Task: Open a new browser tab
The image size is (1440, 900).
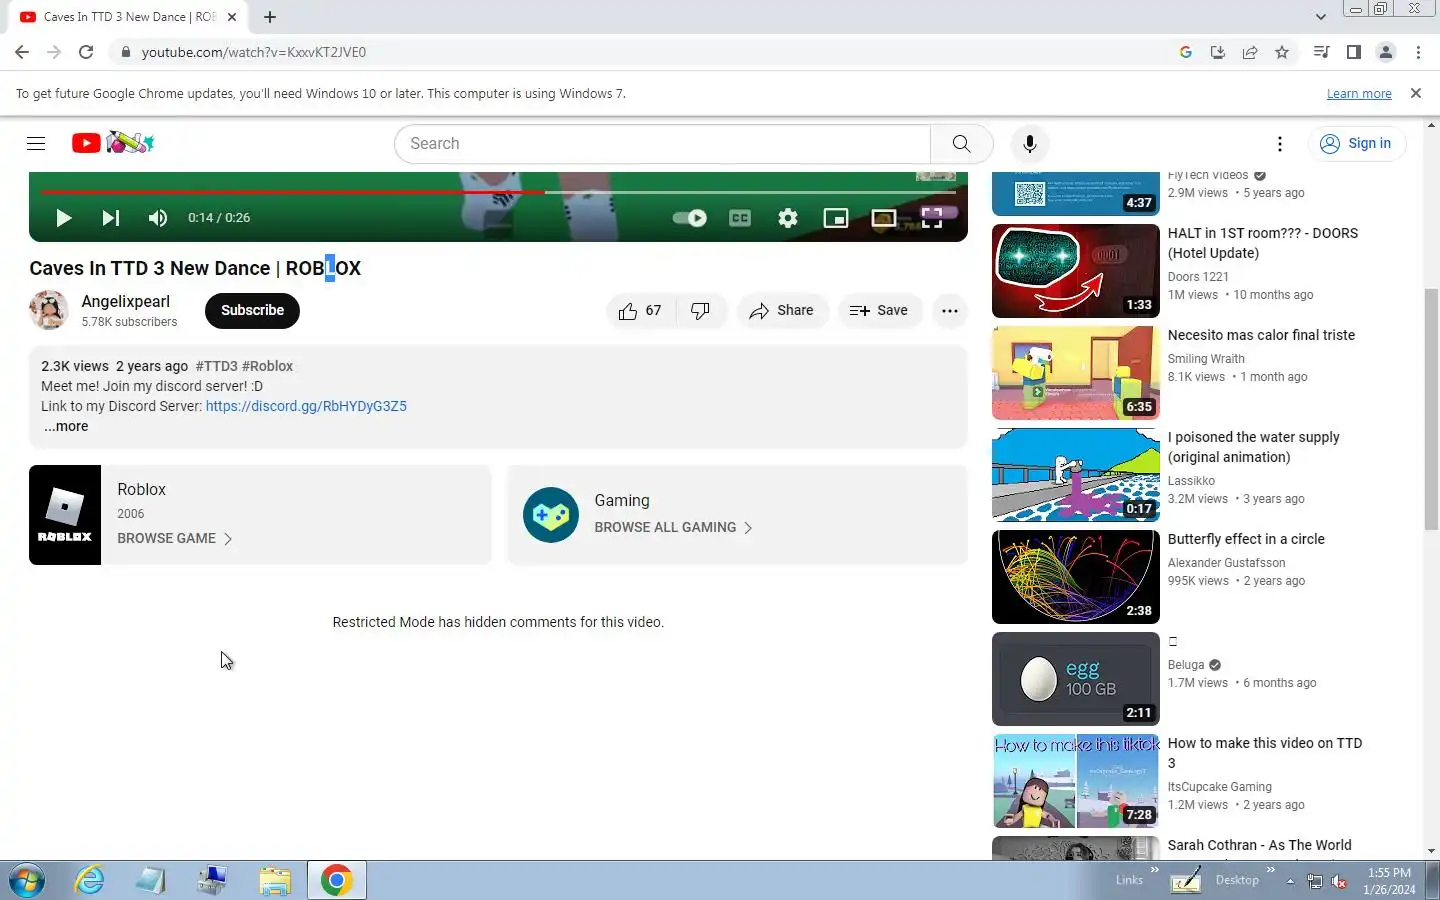Action: click(270, 17)
